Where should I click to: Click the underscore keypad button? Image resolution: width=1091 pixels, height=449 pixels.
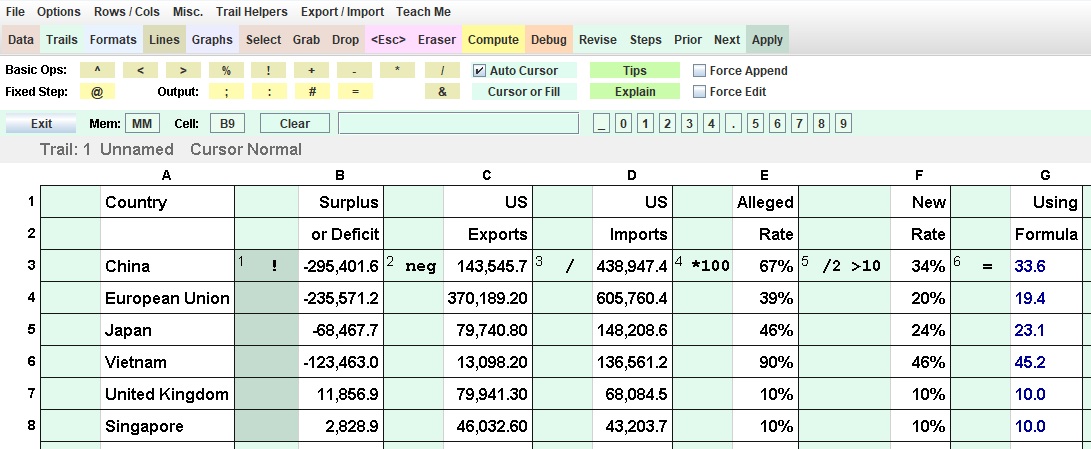point(601,124)
